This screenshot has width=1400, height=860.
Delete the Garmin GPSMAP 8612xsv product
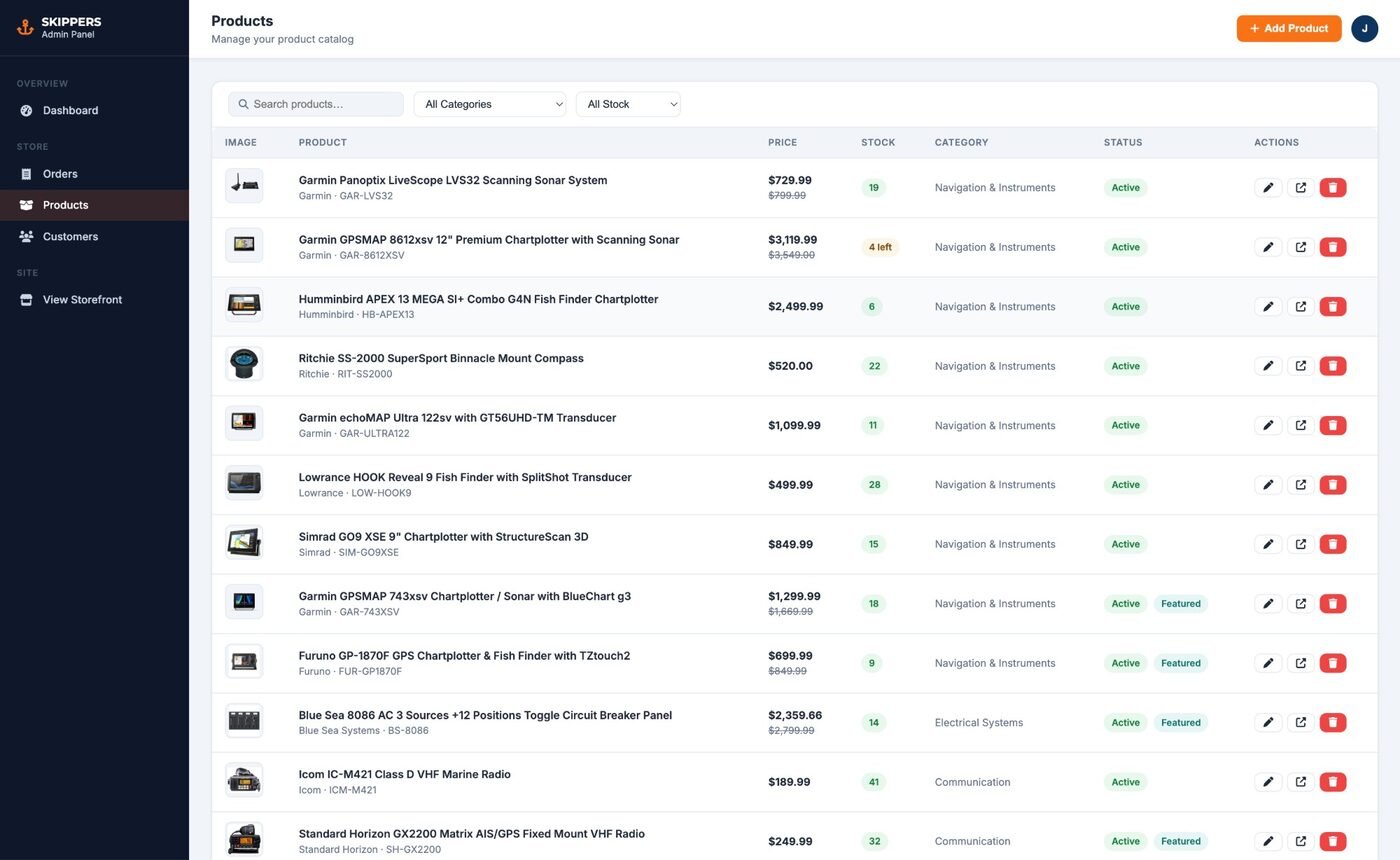pos(1333,247)
